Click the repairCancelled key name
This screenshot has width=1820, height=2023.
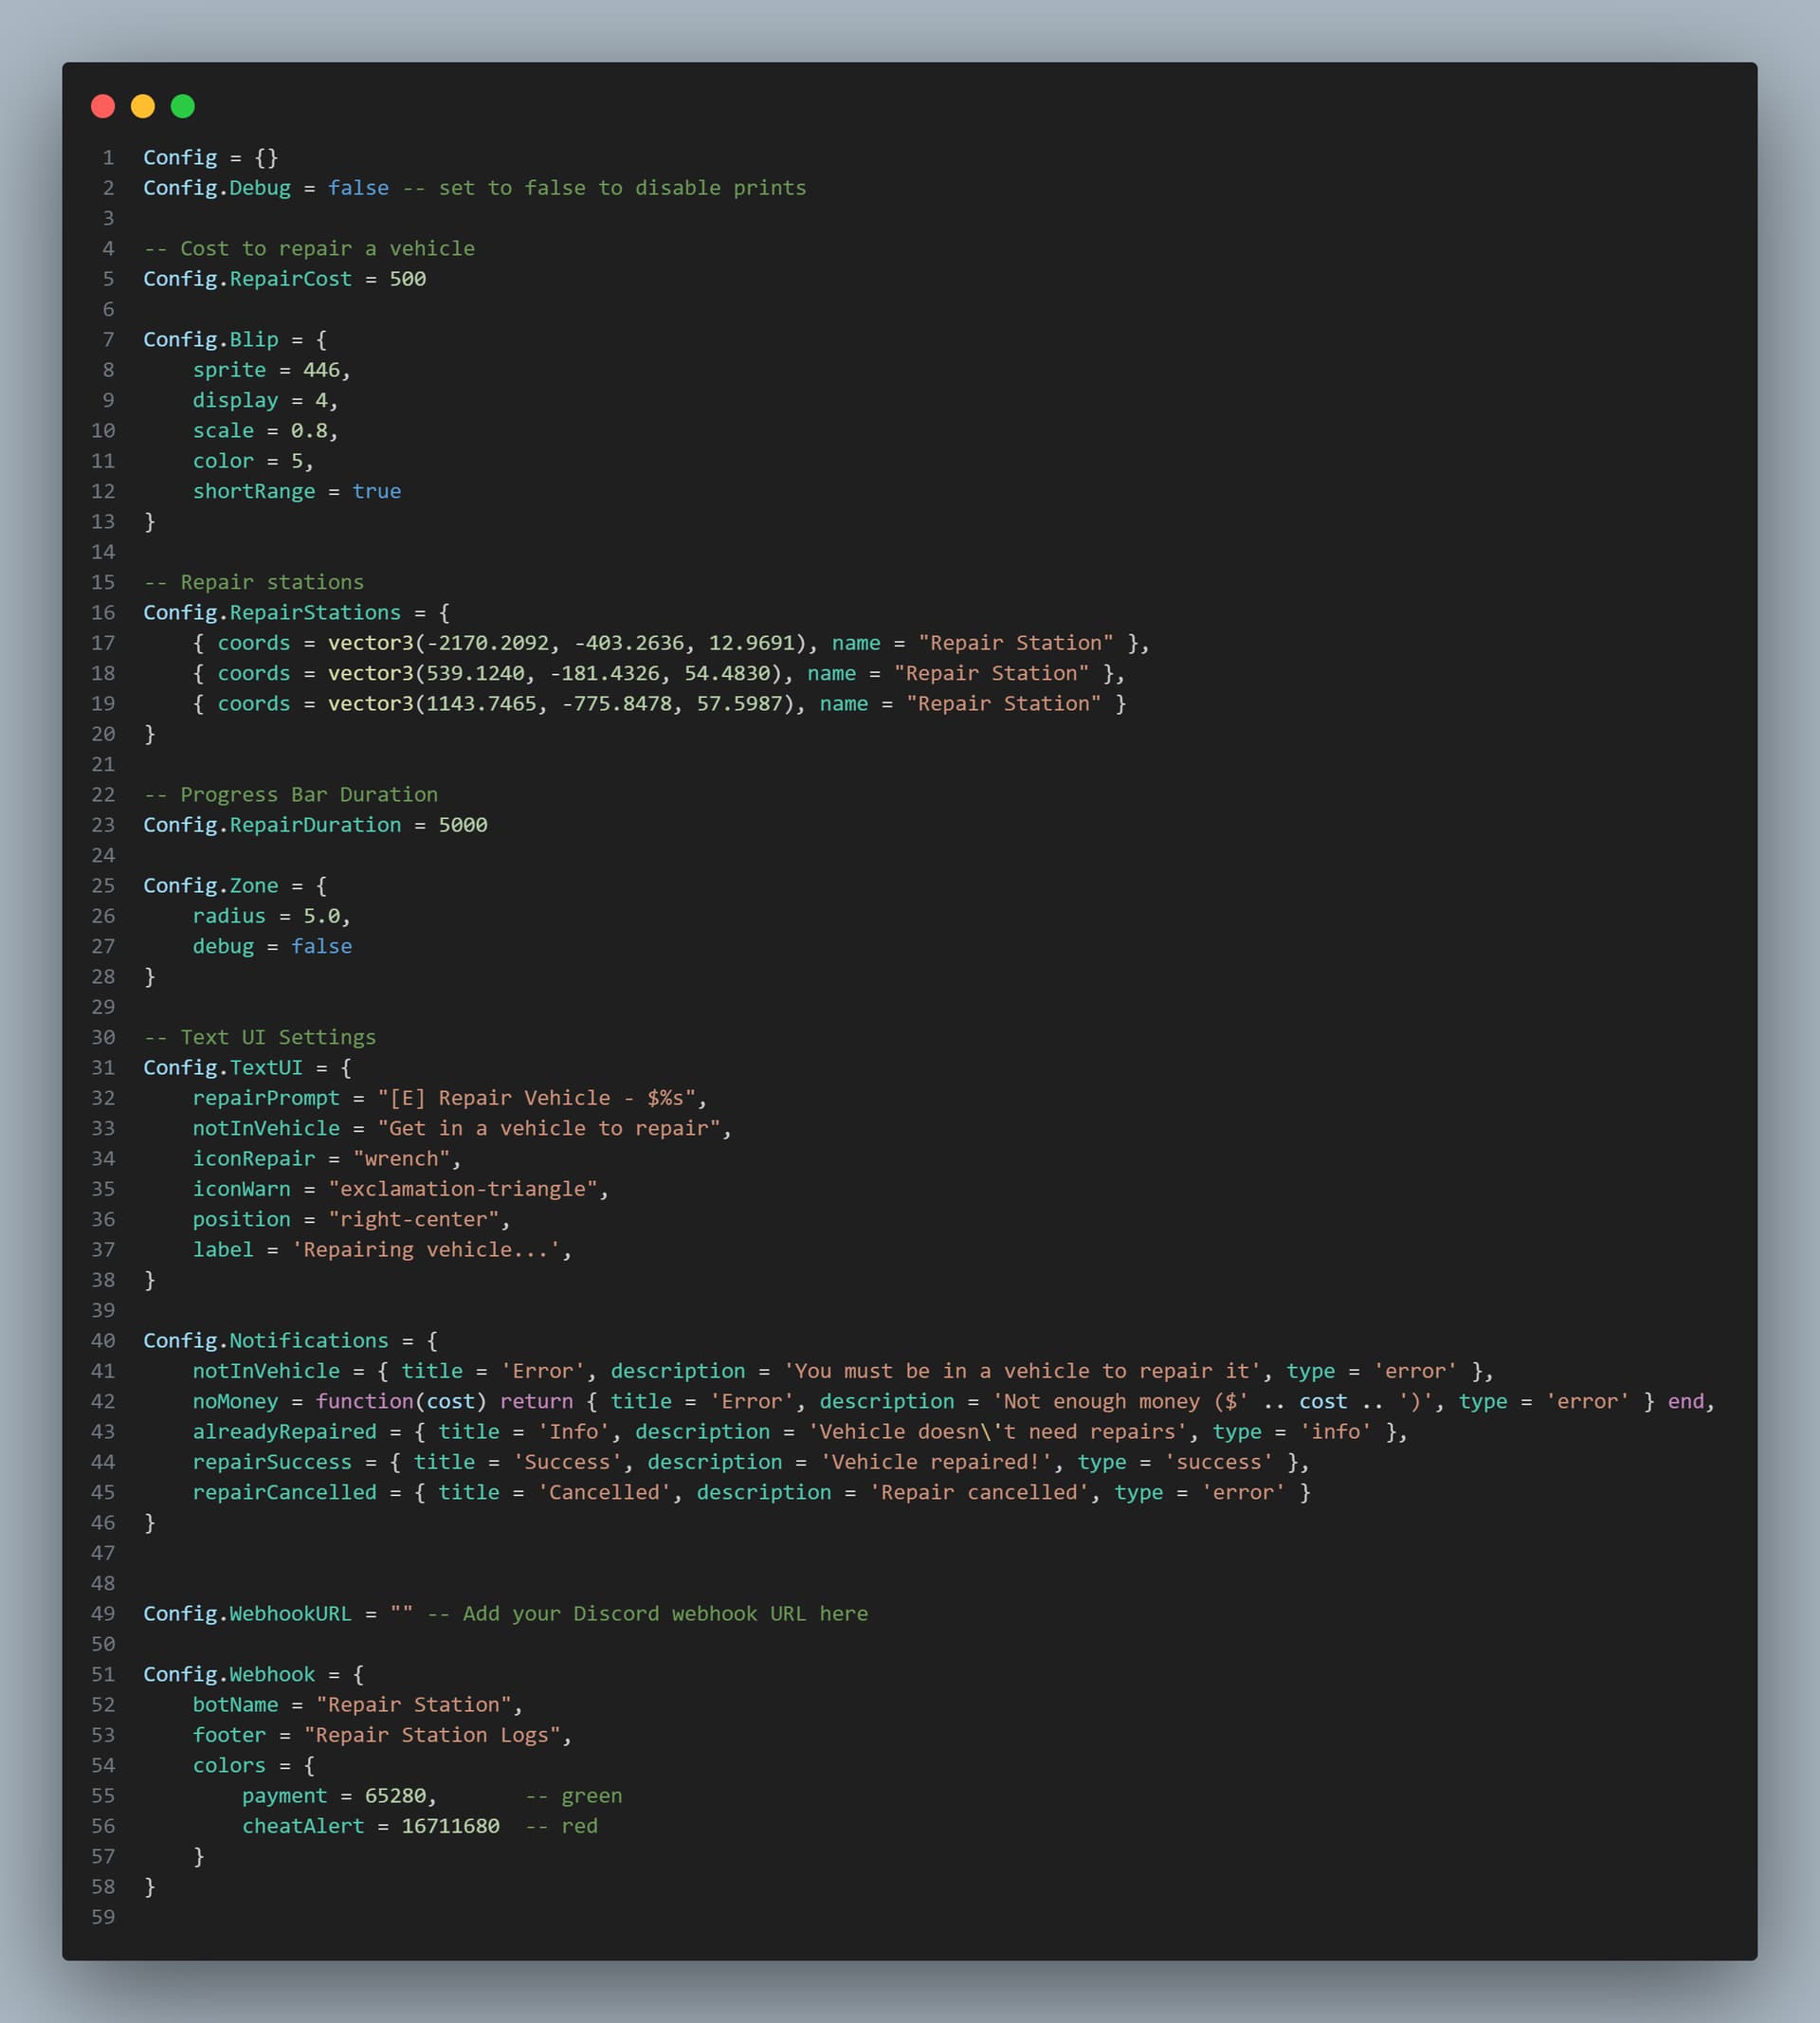284,1492
